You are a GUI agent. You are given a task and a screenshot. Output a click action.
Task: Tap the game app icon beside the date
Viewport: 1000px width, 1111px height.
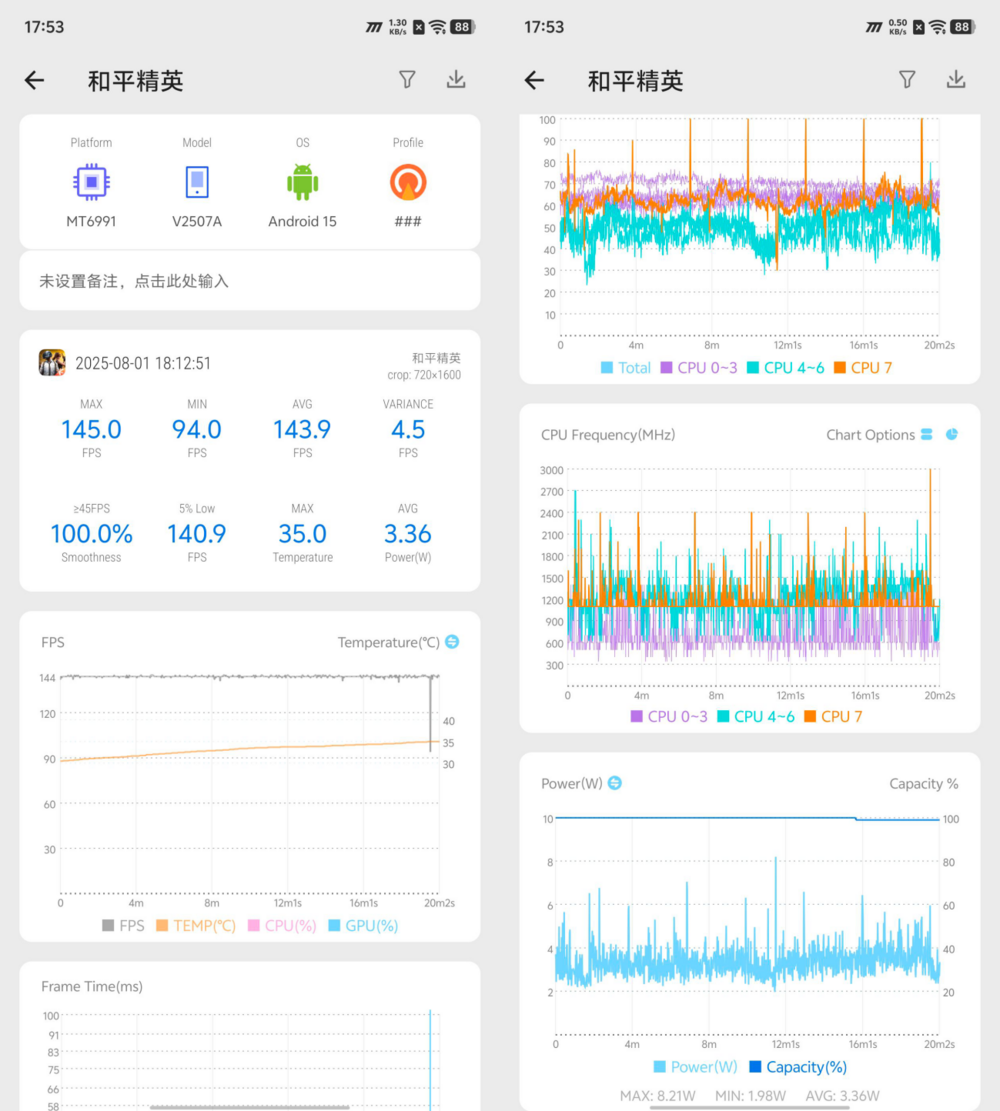[52, 363]
